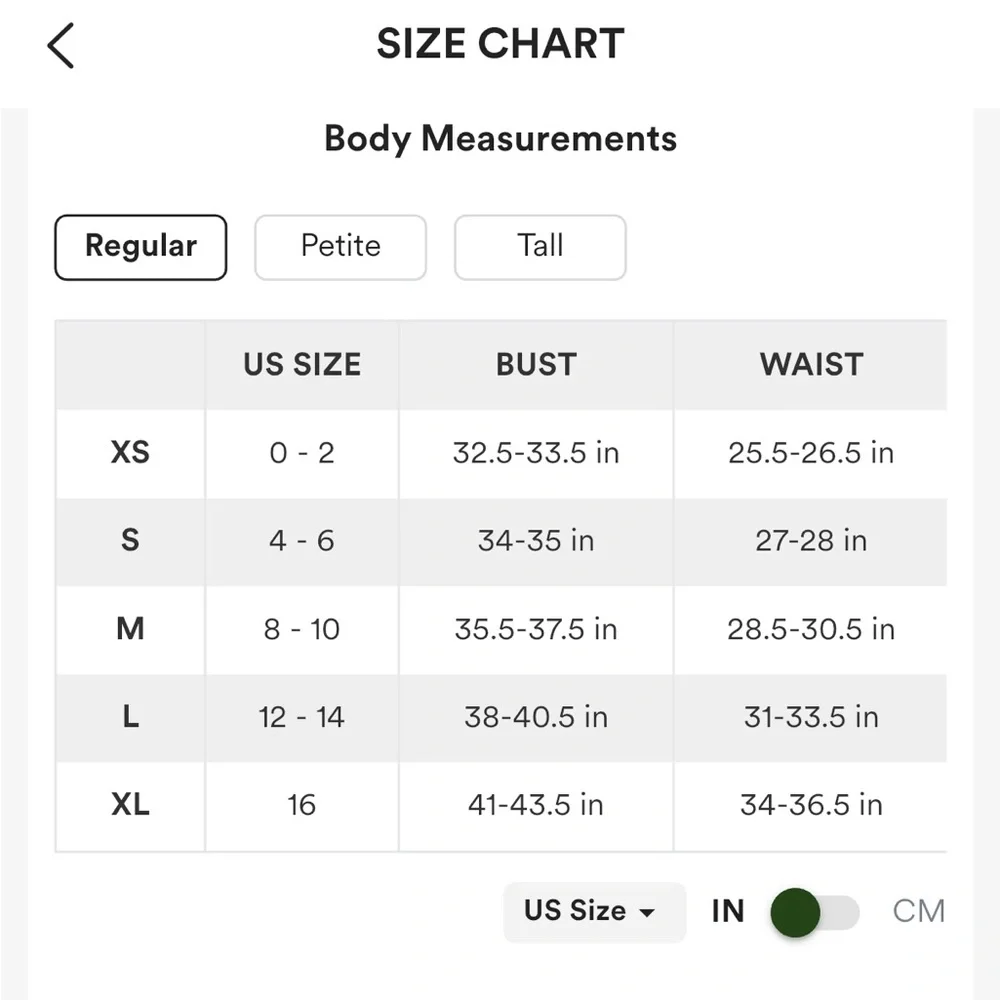Switch to the Petite tab
Viewport: 1000px width, 1000px height.
tap(340, 247)
